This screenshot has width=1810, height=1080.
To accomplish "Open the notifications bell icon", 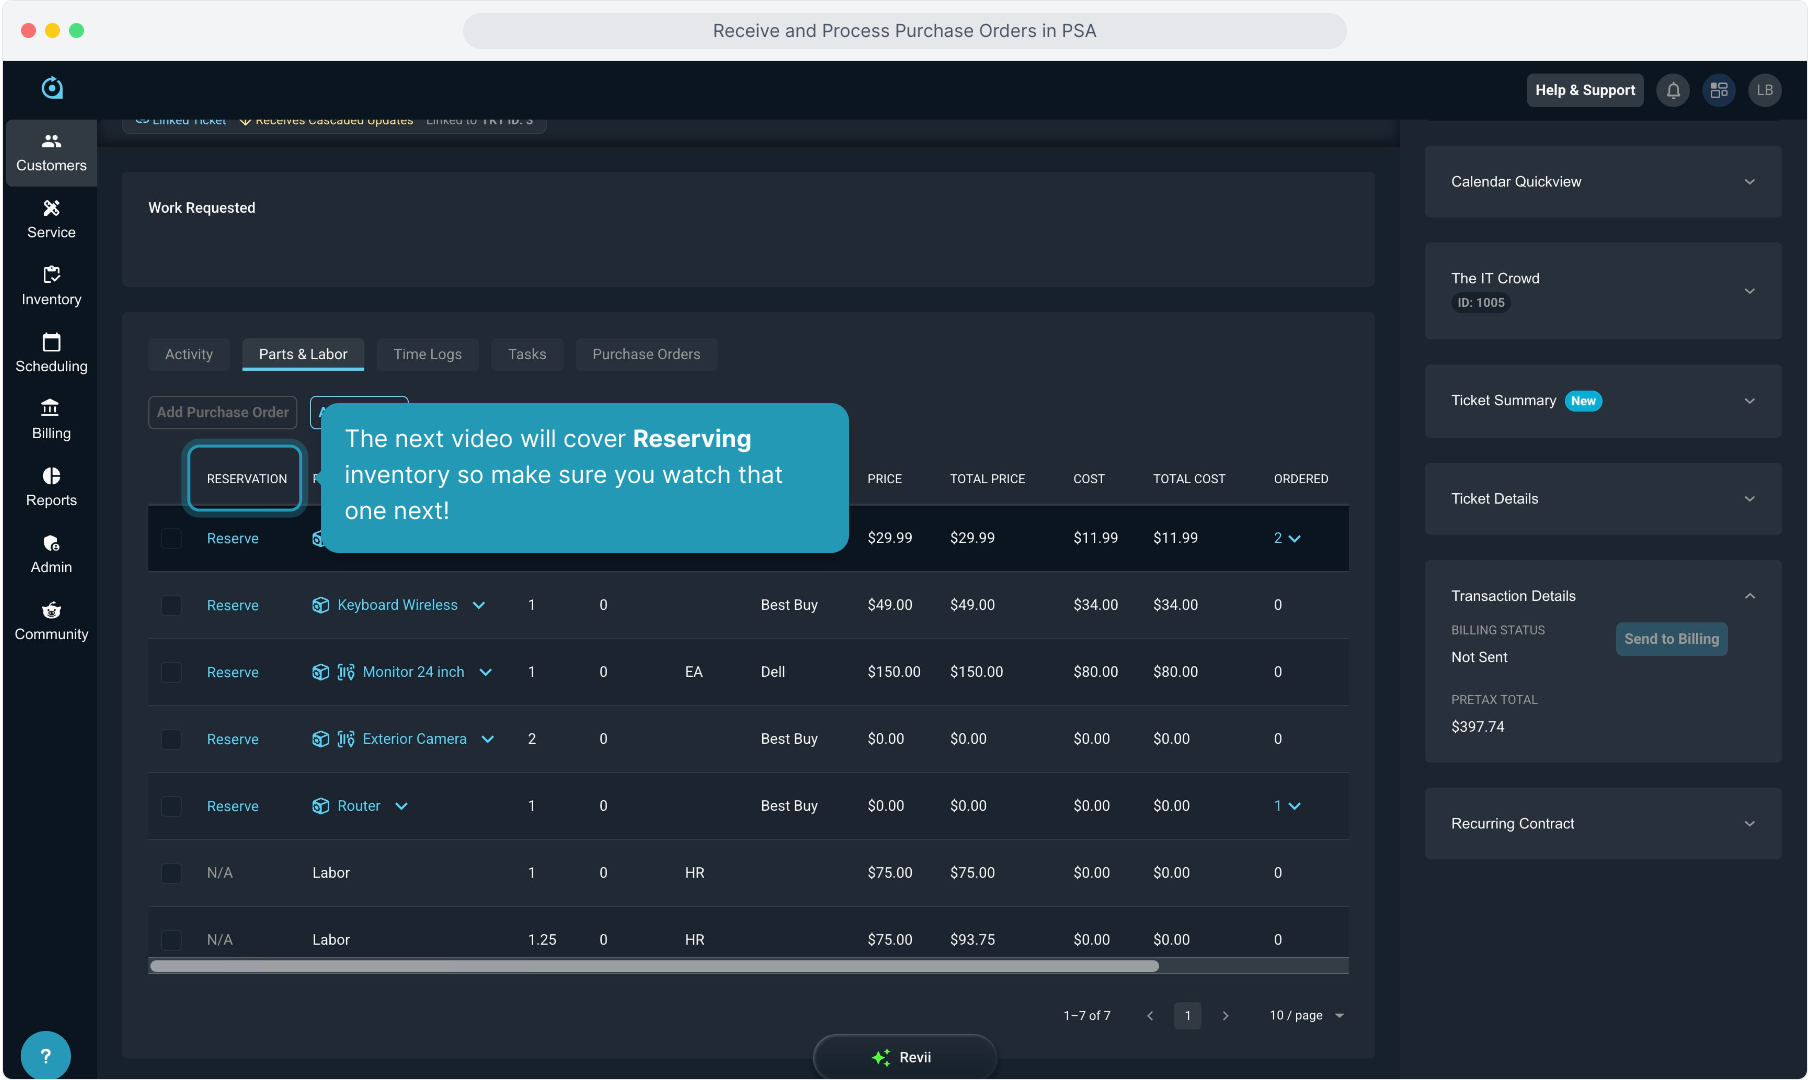I will (x=1673, y=90).
